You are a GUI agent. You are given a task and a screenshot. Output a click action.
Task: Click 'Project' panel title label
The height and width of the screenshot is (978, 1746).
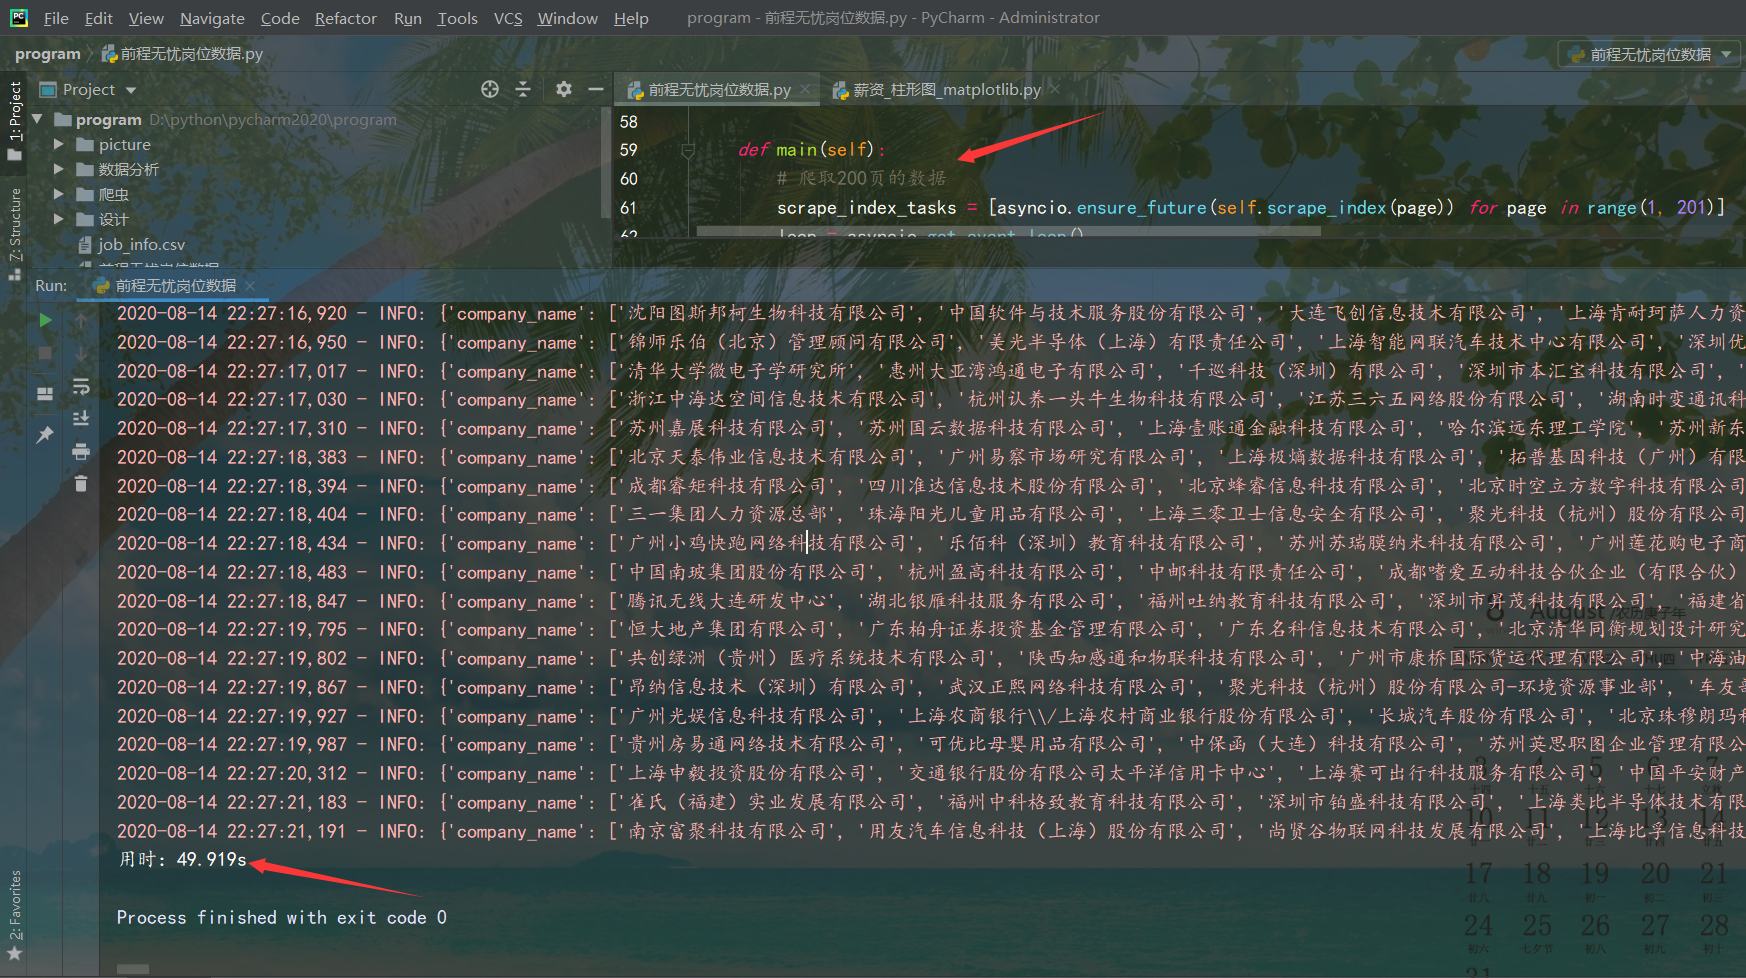[x=89, y=90]
